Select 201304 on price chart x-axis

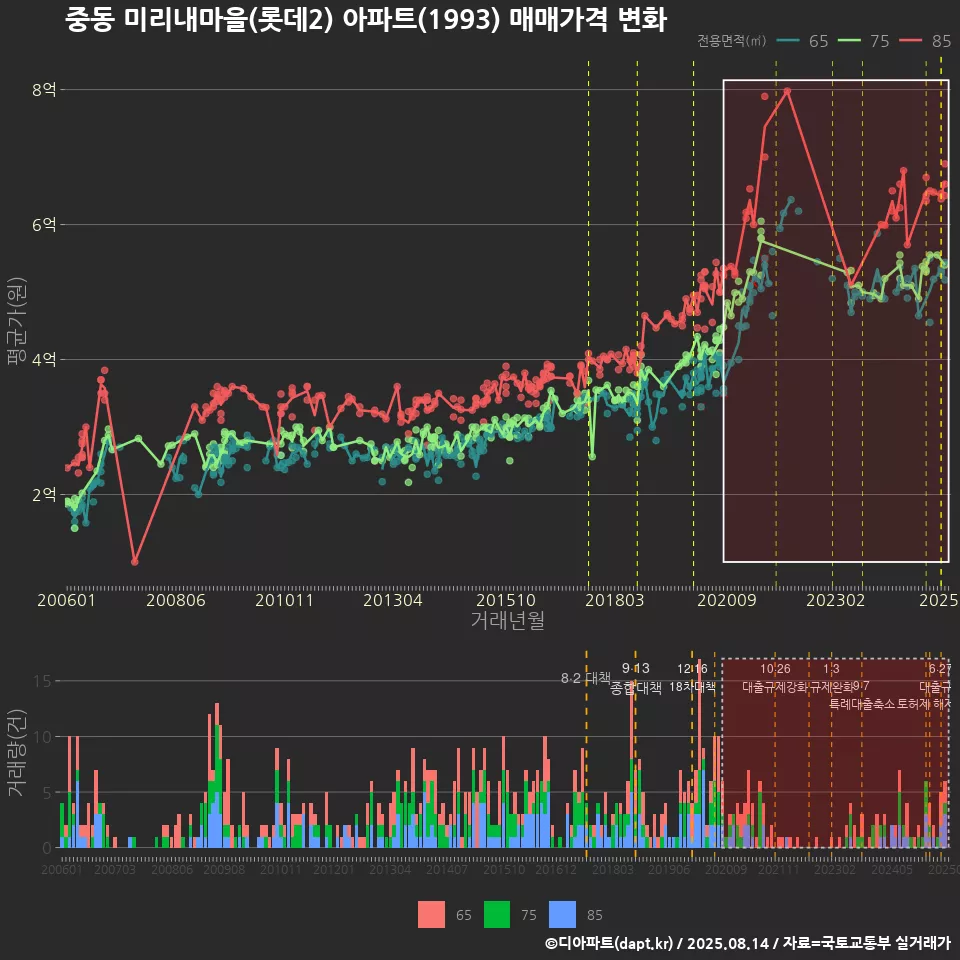click(x=392, y=600)
